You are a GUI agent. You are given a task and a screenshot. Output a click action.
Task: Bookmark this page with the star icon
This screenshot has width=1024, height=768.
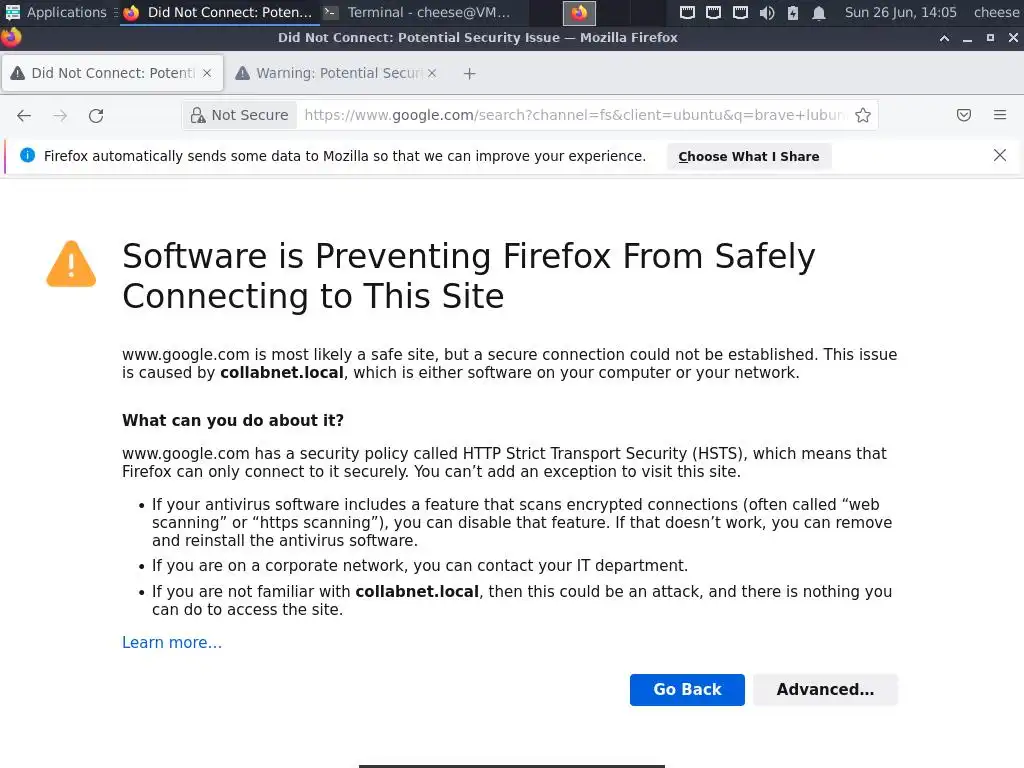pyautogui.click(x=863, y=116)
